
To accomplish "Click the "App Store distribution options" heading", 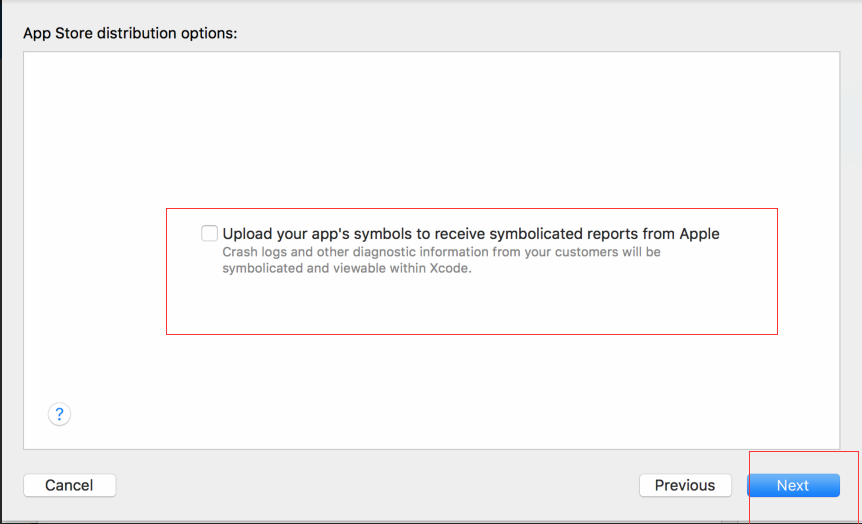I will (x=130, y=33).
